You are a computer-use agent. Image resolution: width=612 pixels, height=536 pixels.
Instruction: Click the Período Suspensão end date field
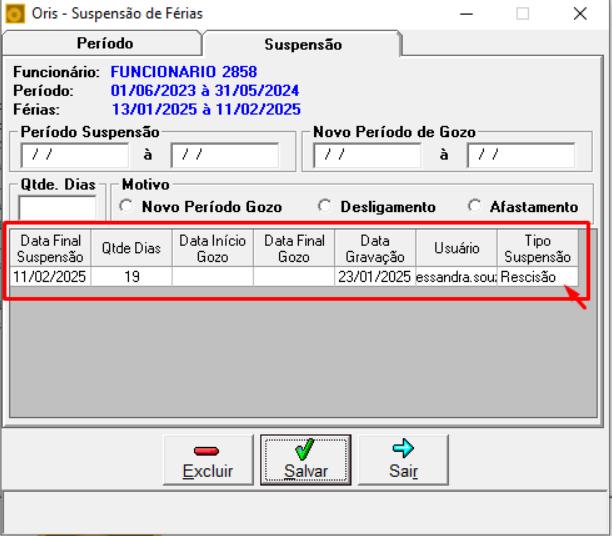[224, 155]
